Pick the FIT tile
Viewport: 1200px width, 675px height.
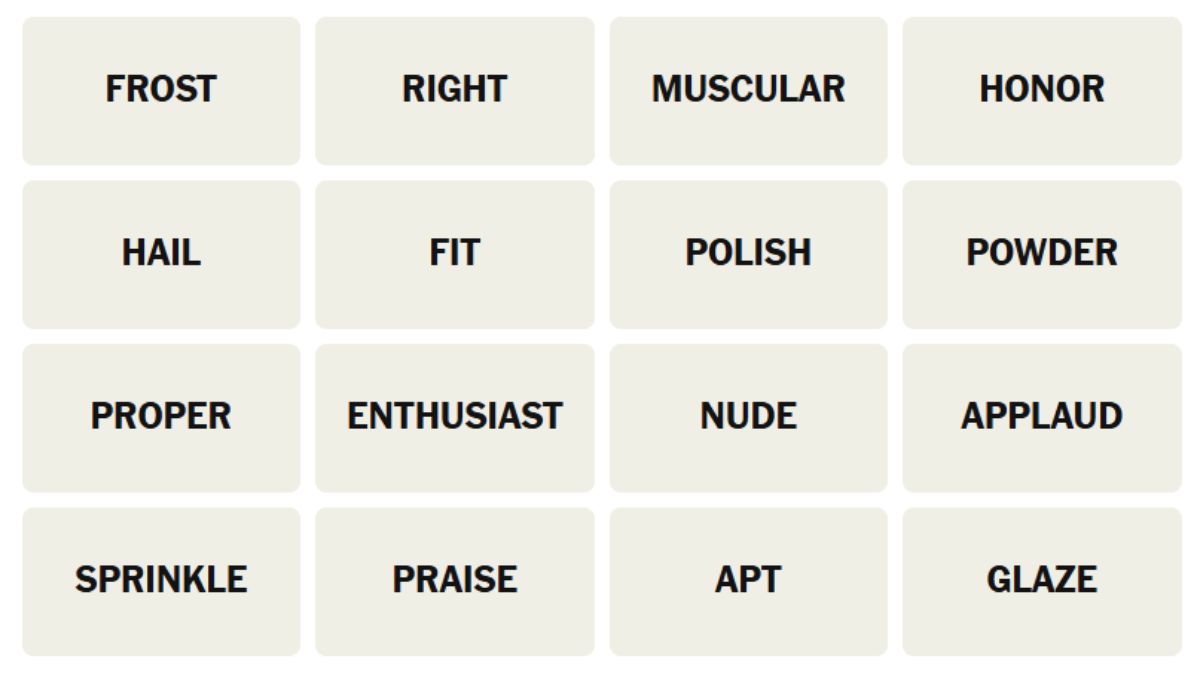click(x=454, y=254)
